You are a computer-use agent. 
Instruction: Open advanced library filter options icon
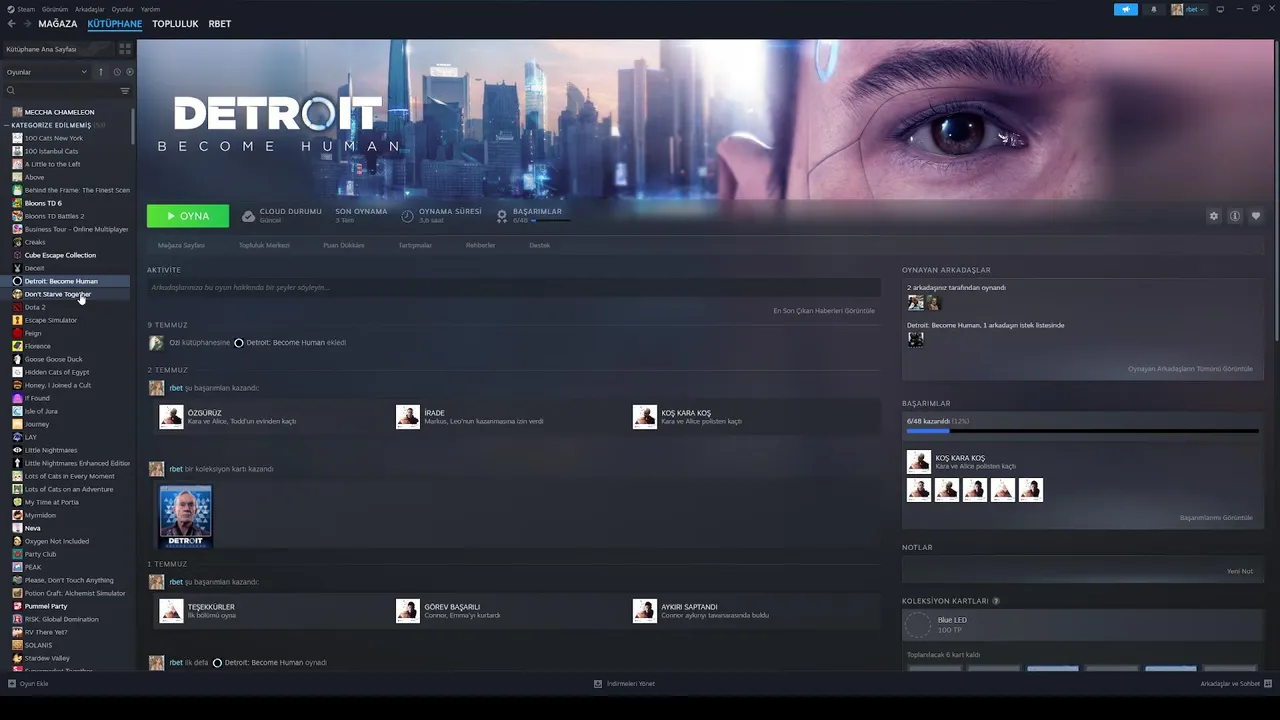(125, 91)
